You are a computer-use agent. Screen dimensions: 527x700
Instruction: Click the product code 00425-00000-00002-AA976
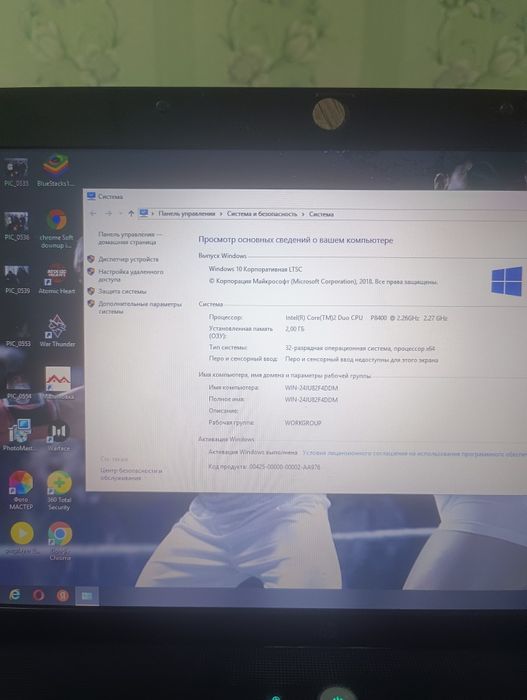click(284, 467)
